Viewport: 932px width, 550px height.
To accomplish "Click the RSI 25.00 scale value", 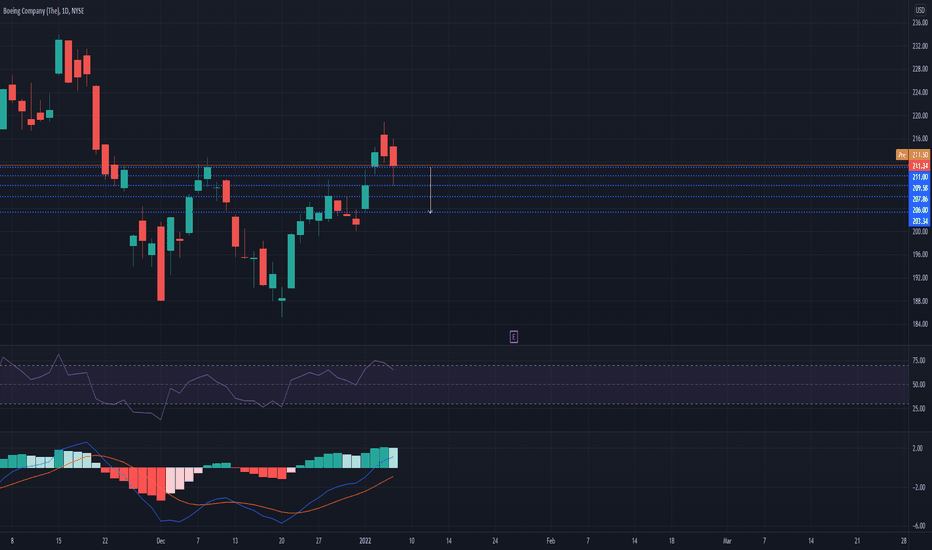I will [x=918, y=408].
